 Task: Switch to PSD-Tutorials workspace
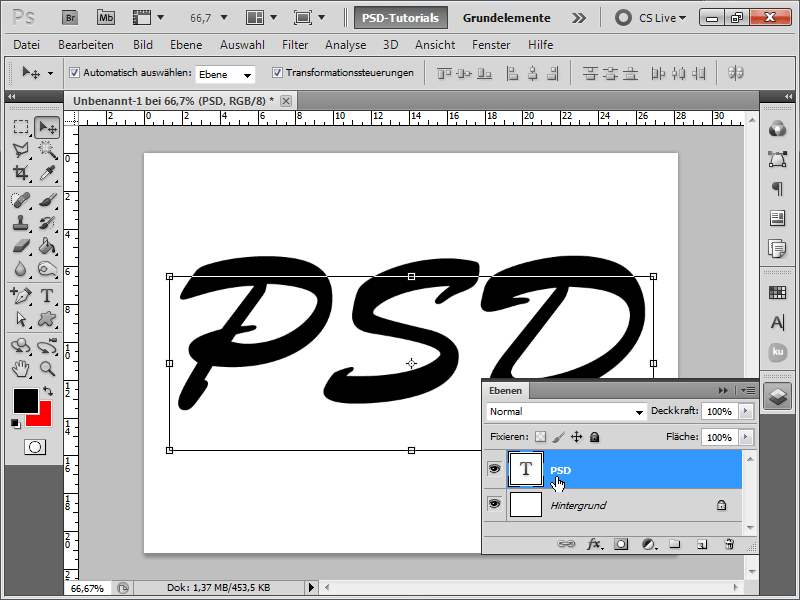[401, 18]
